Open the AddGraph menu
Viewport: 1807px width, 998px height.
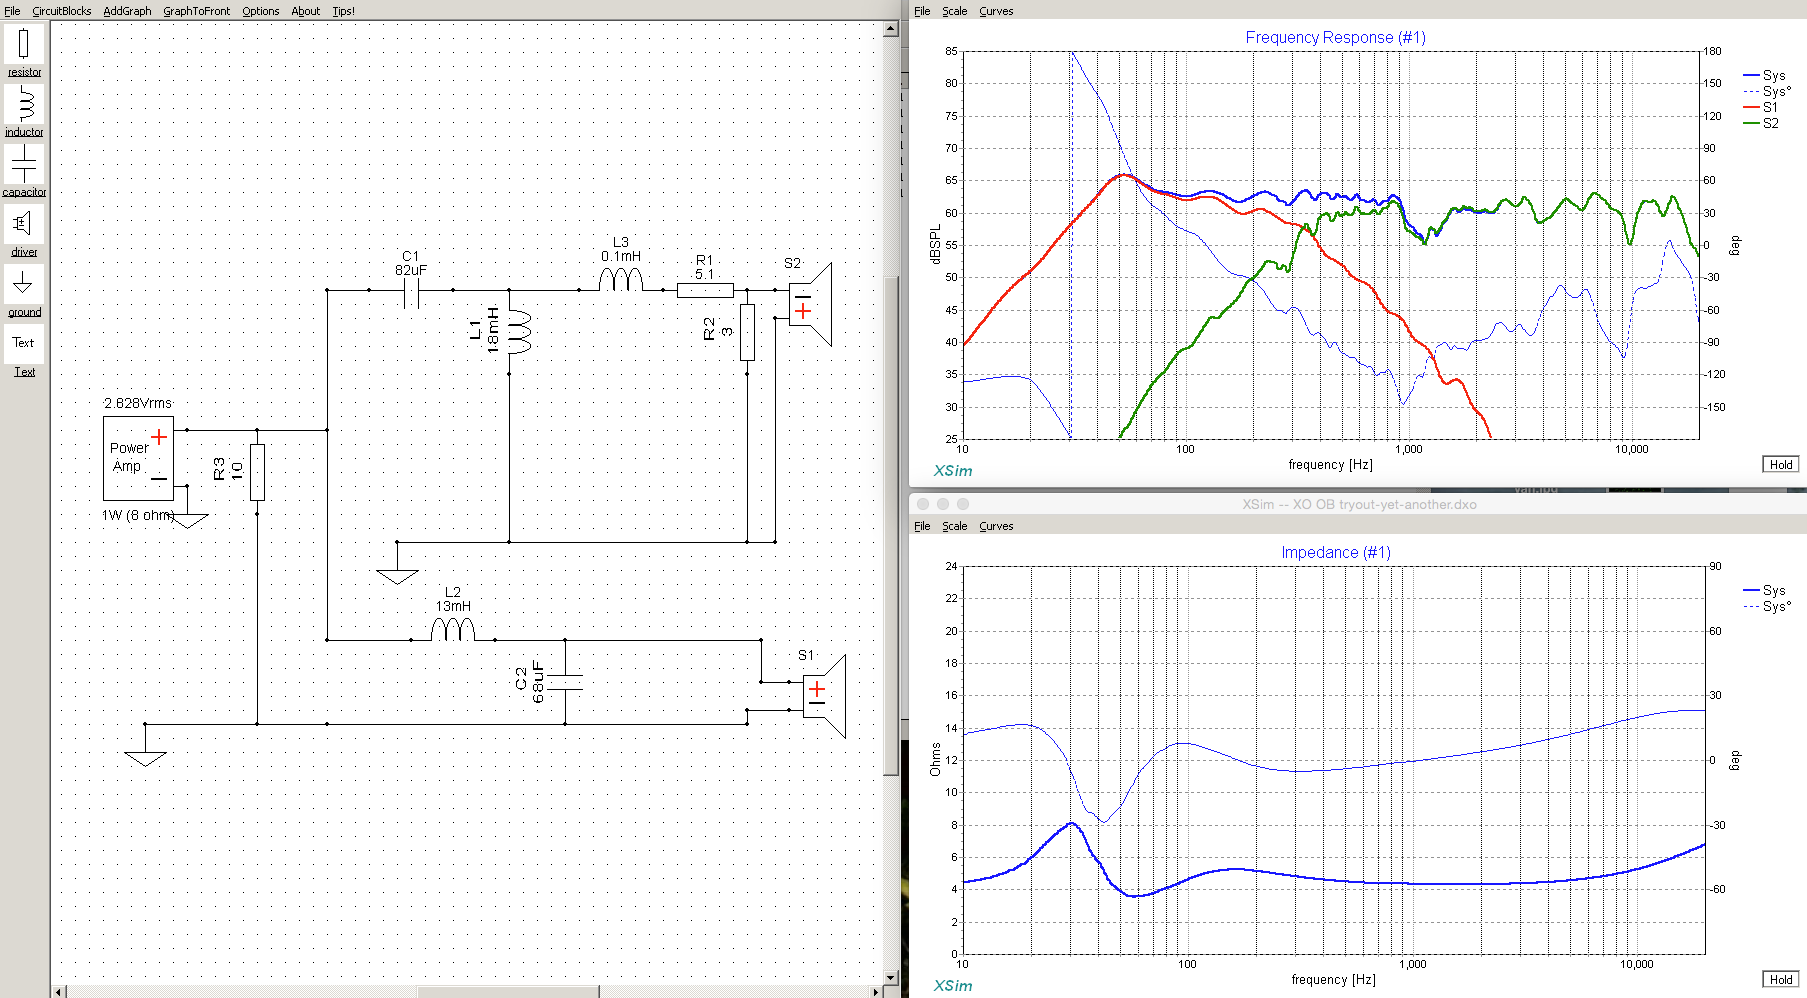tap(127, 11)
